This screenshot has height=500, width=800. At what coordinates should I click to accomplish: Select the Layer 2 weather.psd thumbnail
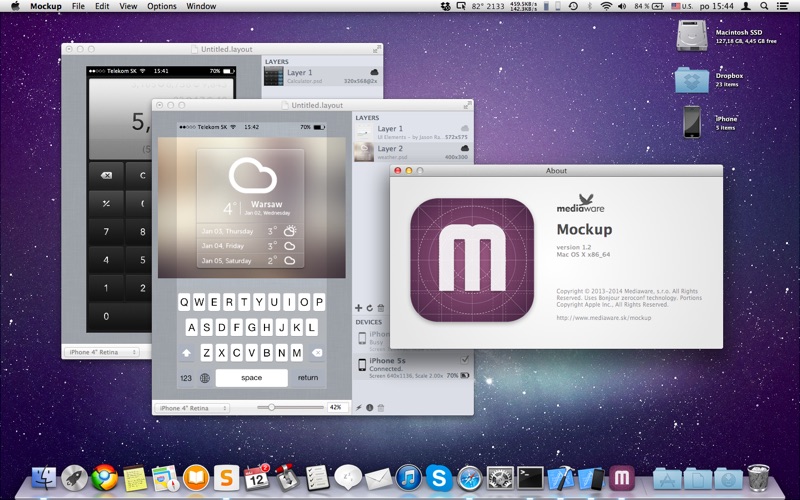click(x=364, y=152)
